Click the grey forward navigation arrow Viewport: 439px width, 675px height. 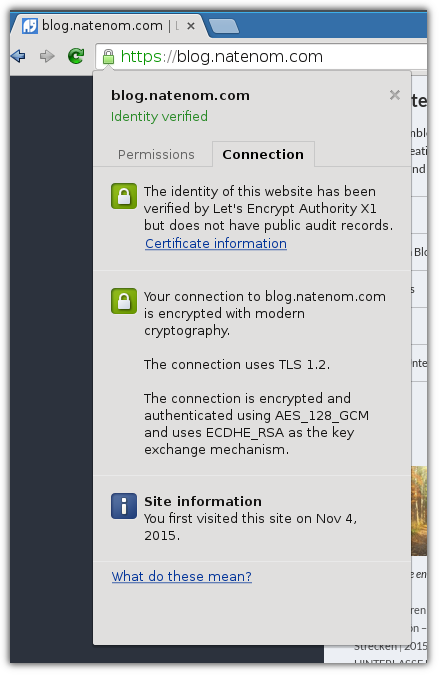click(47, 56)
